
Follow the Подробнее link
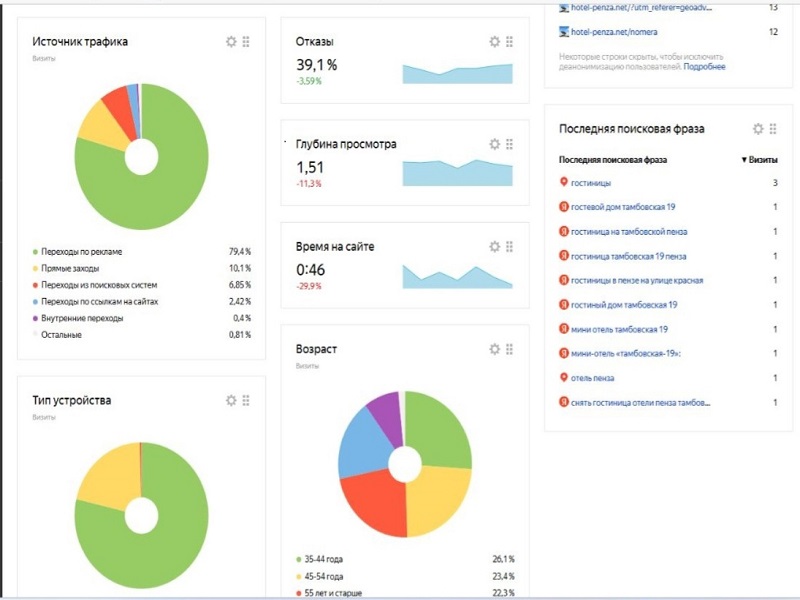[x=705, y=66]
